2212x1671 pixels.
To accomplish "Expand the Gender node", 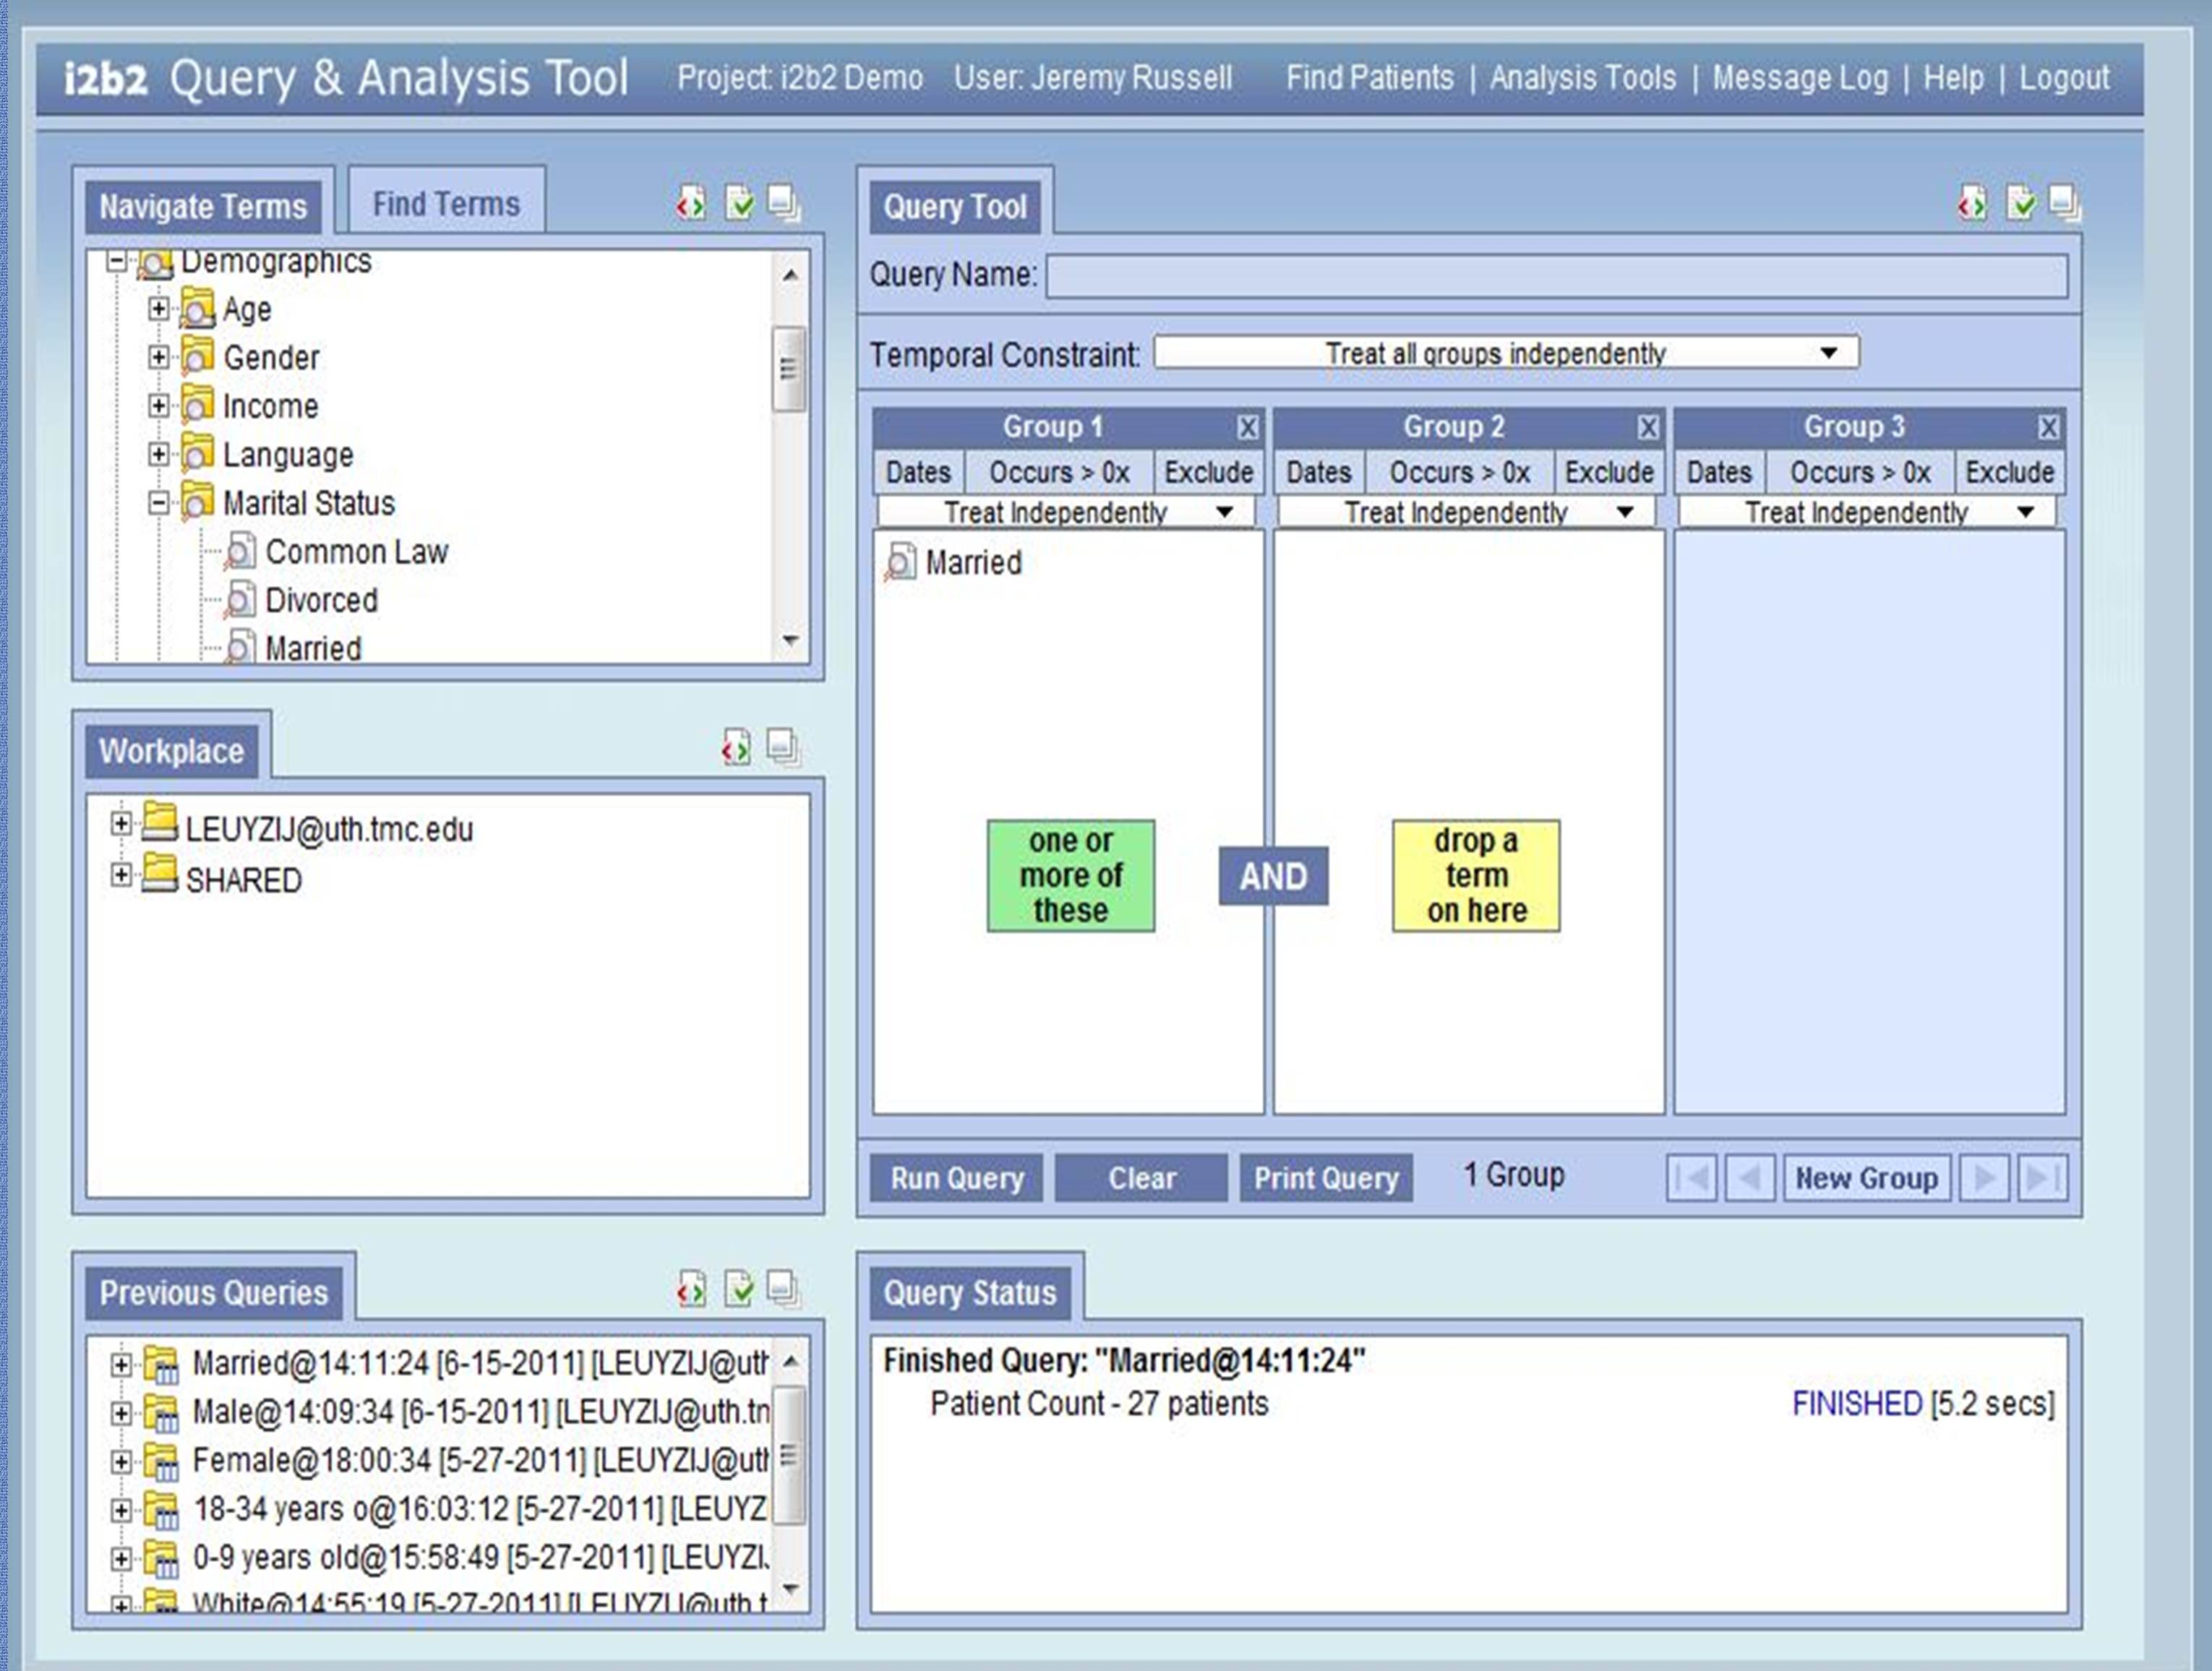I will [x=158, y=356].
